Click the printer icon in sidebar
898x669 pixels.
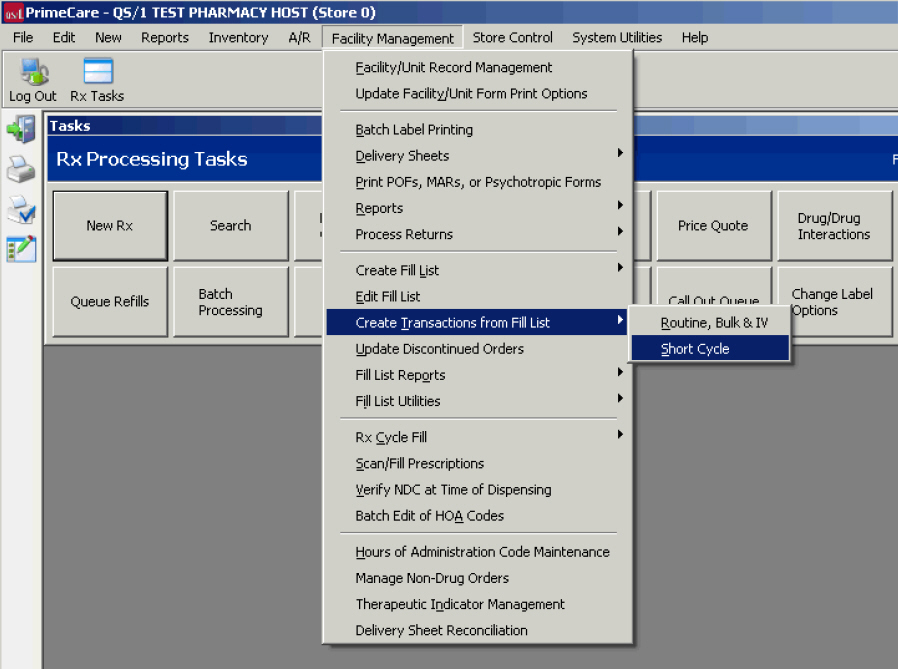(x=21, y=169)
